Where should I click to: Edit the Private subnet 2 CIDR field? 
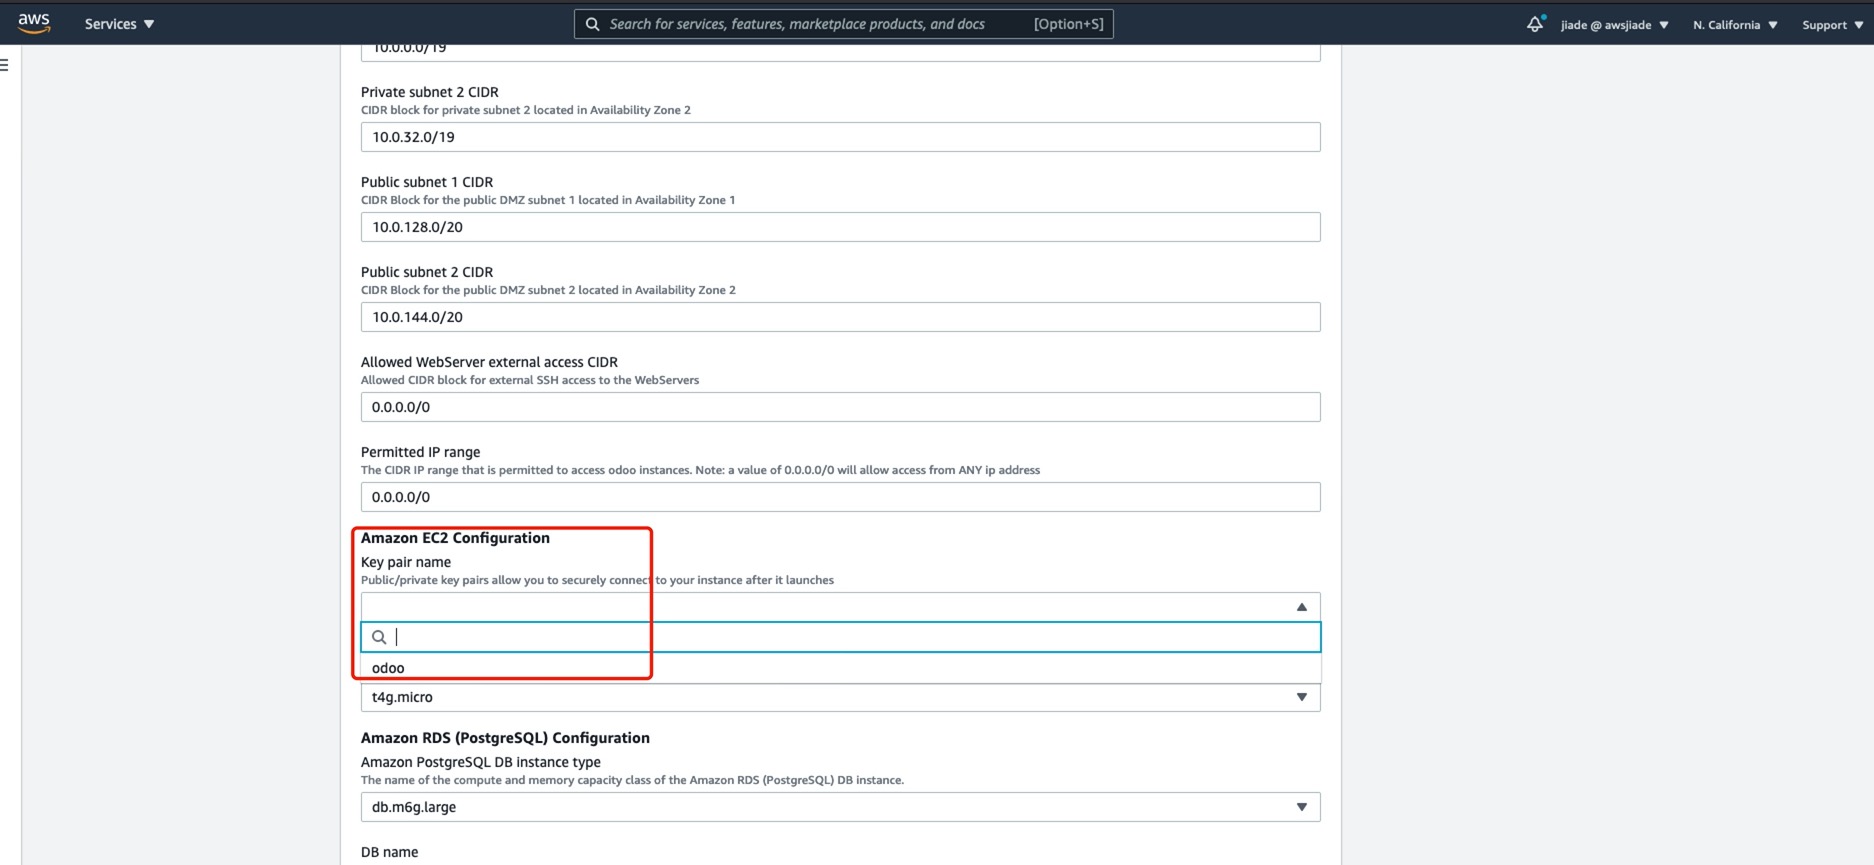(840, 137)
